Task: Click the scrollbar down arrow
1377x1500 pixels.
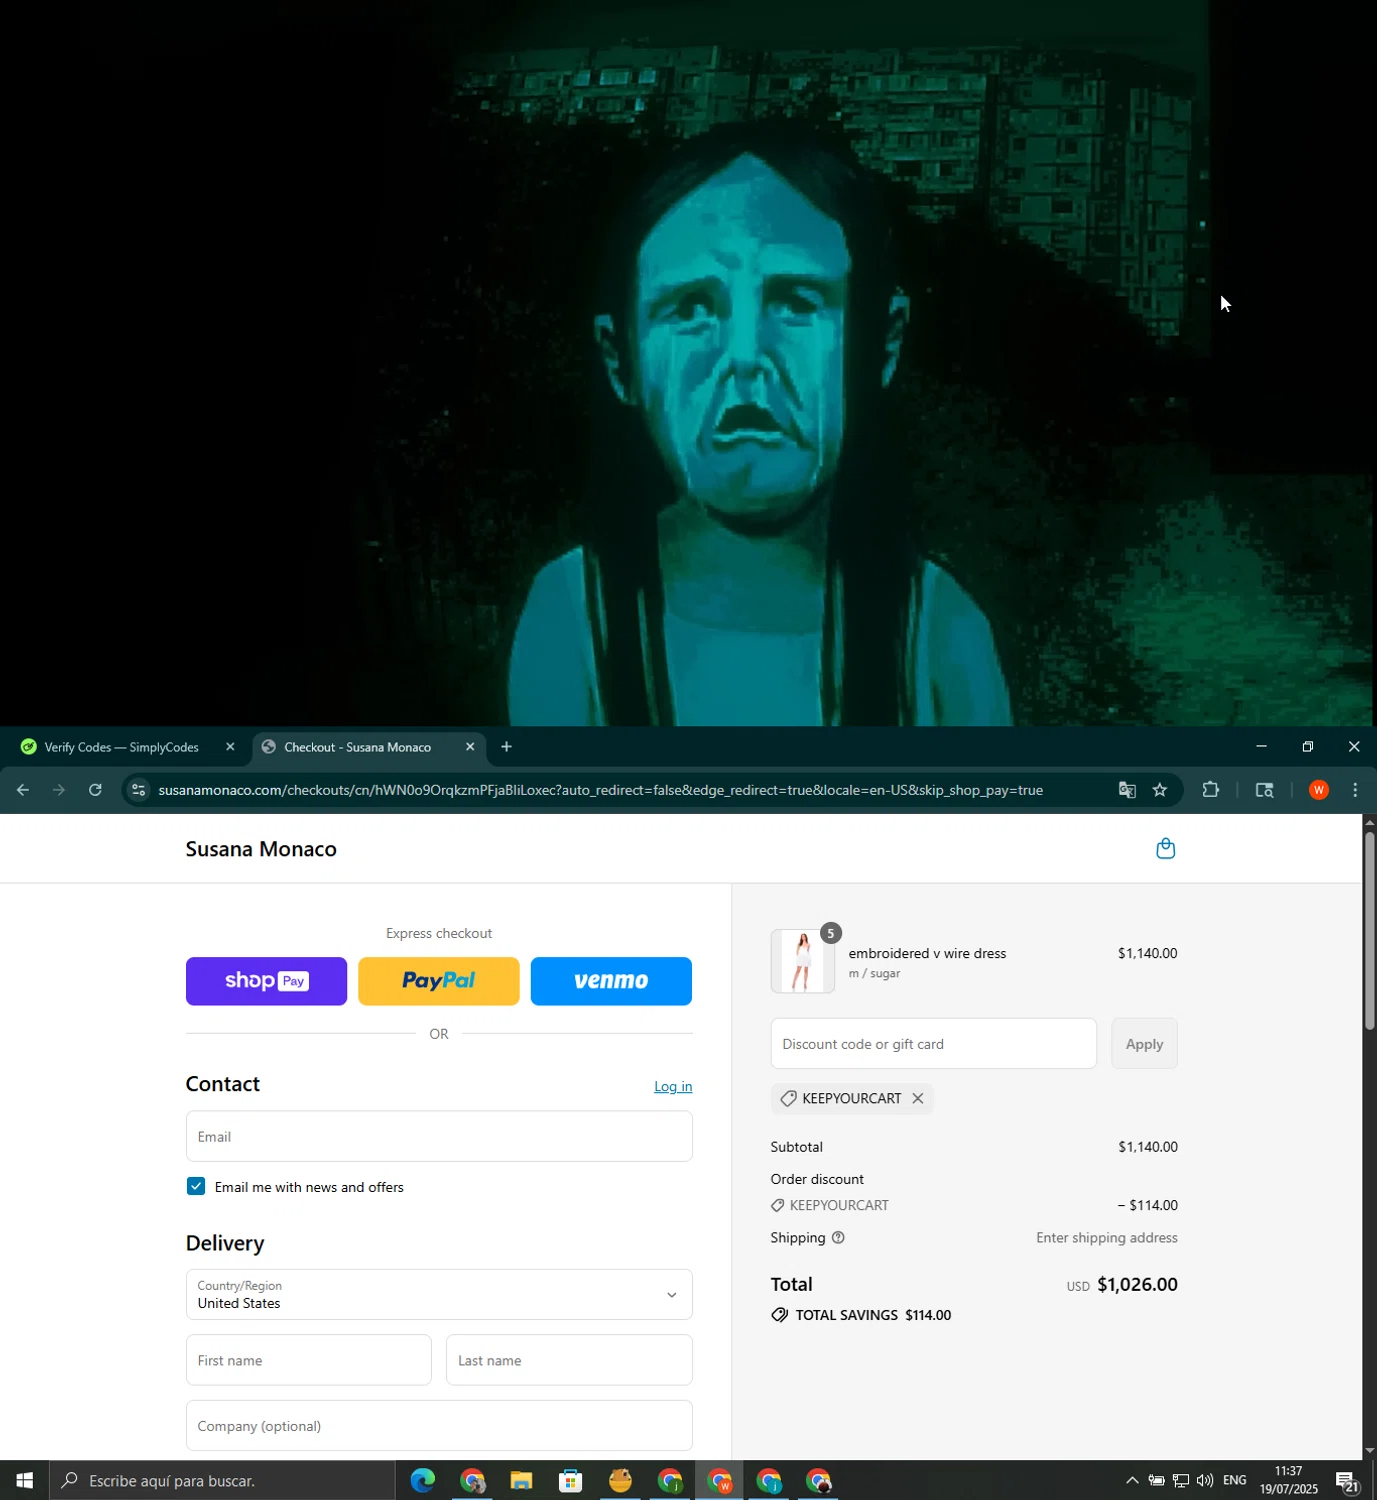Action: pos(1369,1451)
